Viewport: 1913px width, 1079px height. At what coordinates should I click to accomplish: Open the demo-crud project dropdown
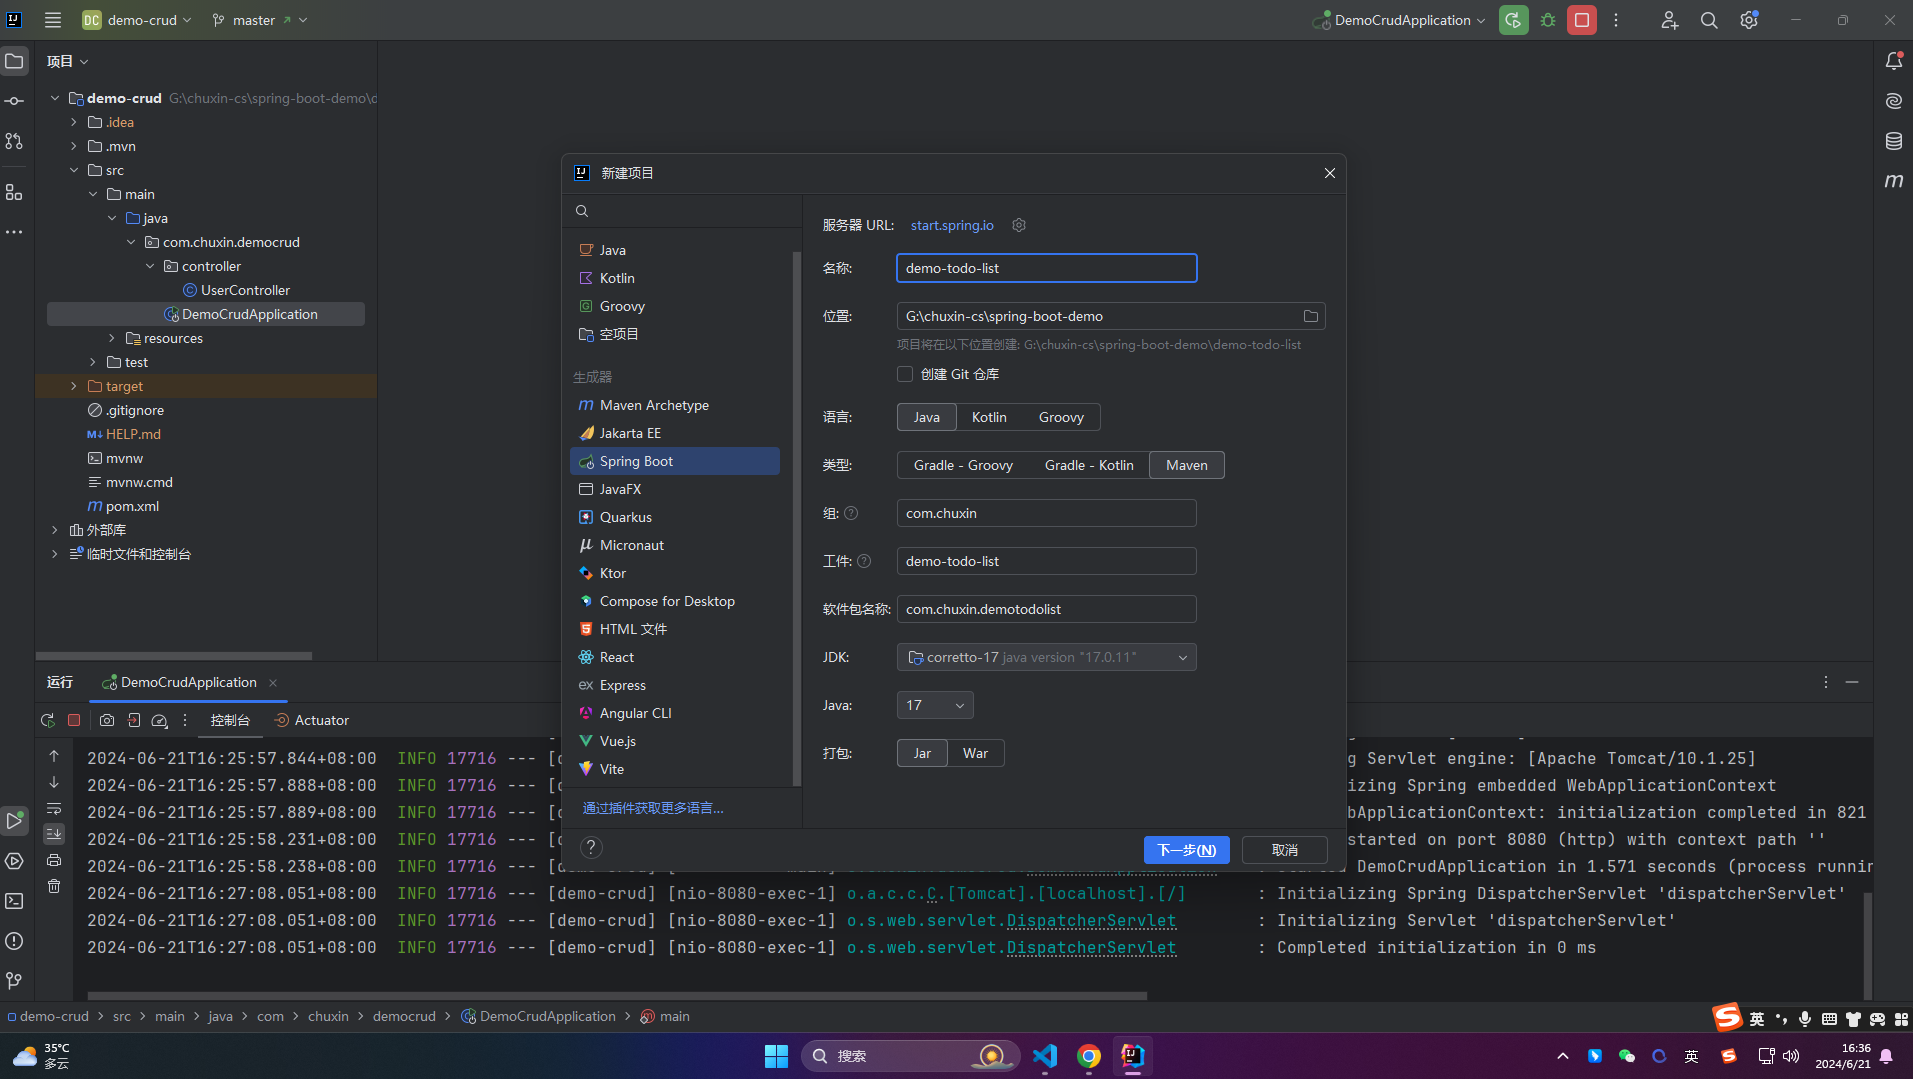tap(136, 20)
